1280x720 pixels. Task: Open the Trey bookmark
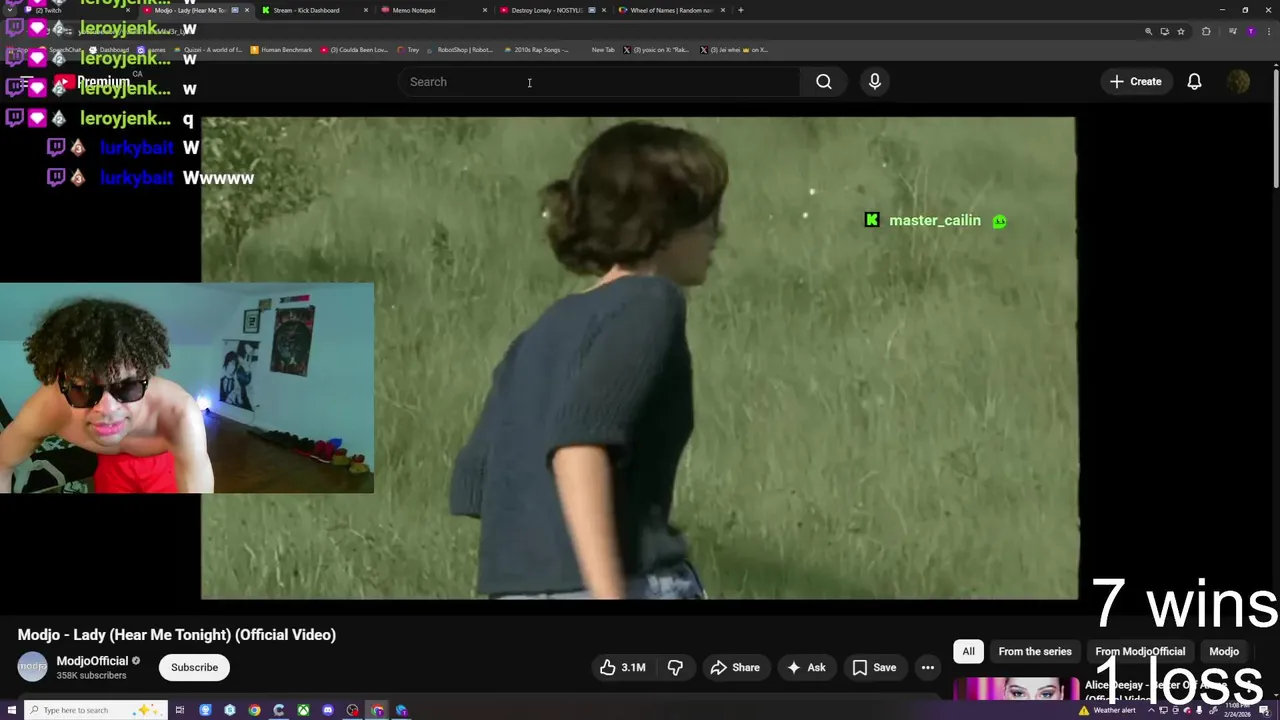(408, 50)
